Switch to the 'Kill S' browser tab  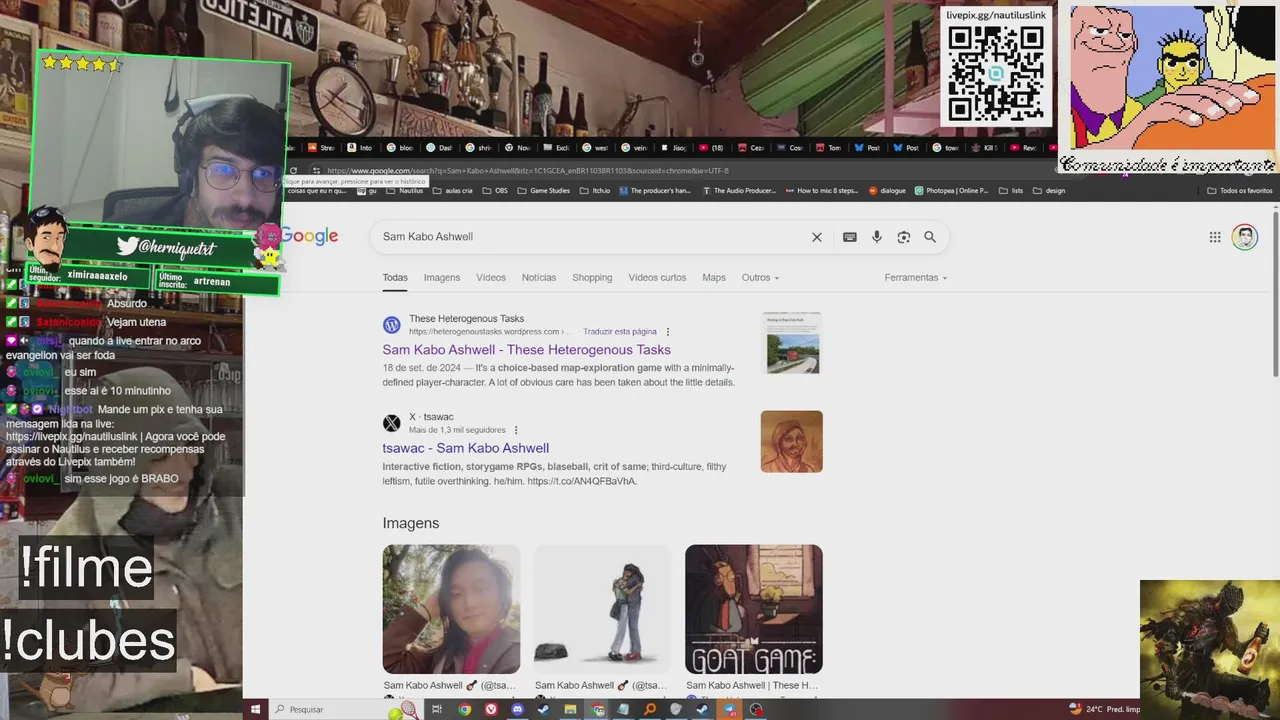[984, 148]
